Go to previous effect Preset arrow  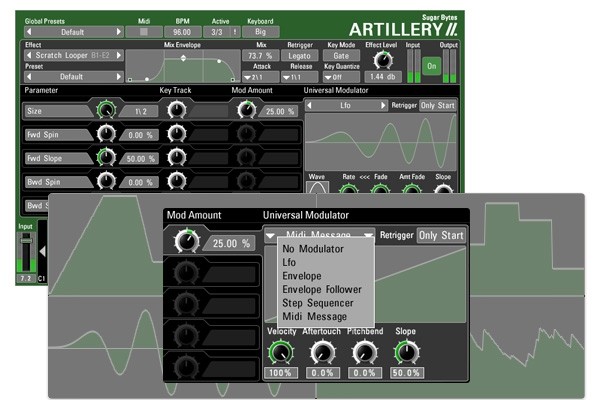(29, 77)
